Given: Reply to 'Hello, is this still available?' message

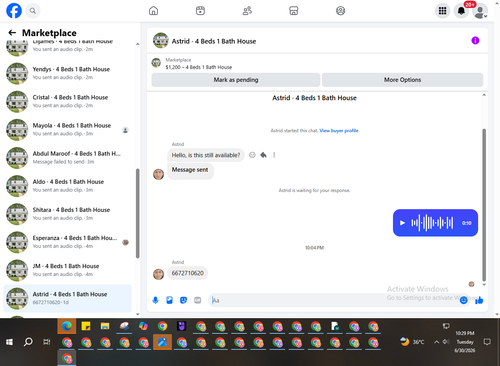Looking at the screenshot, I should coord(263,155).
